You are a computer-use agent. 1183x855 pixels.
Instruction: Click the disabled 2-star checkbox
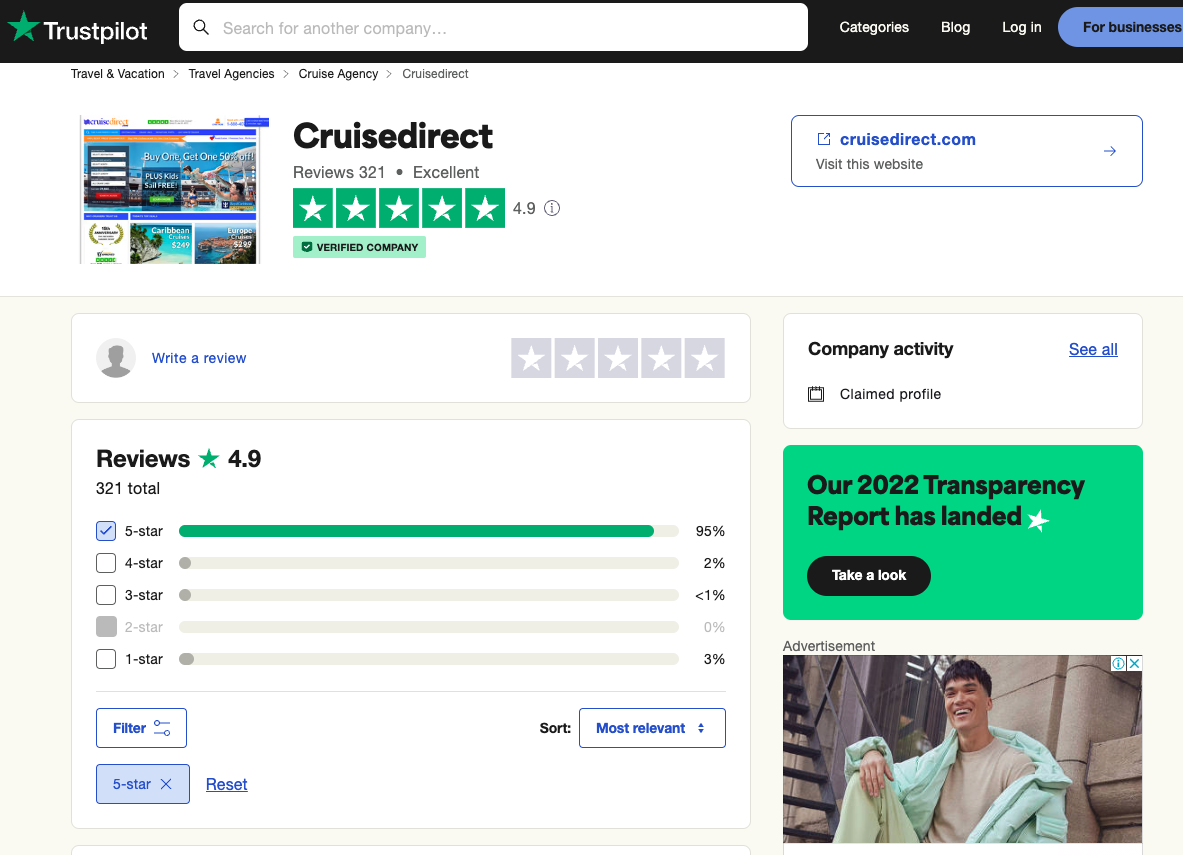[x=106, y=627]
